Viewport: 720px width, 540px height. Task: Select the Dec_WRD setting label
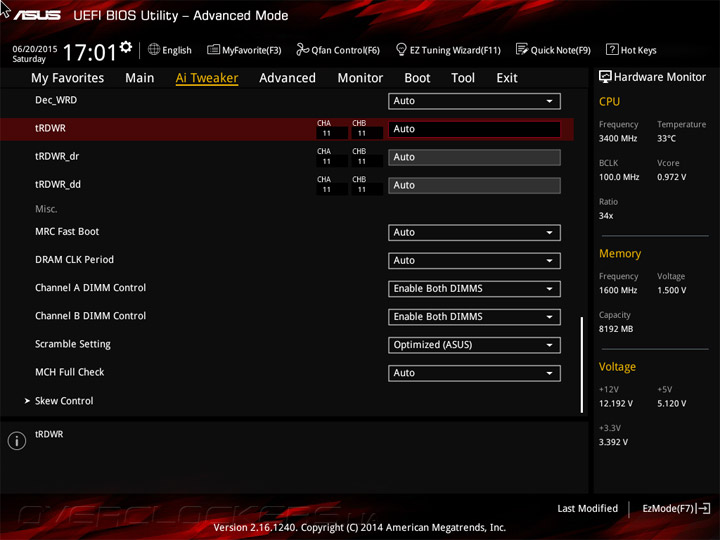point(56,100)
